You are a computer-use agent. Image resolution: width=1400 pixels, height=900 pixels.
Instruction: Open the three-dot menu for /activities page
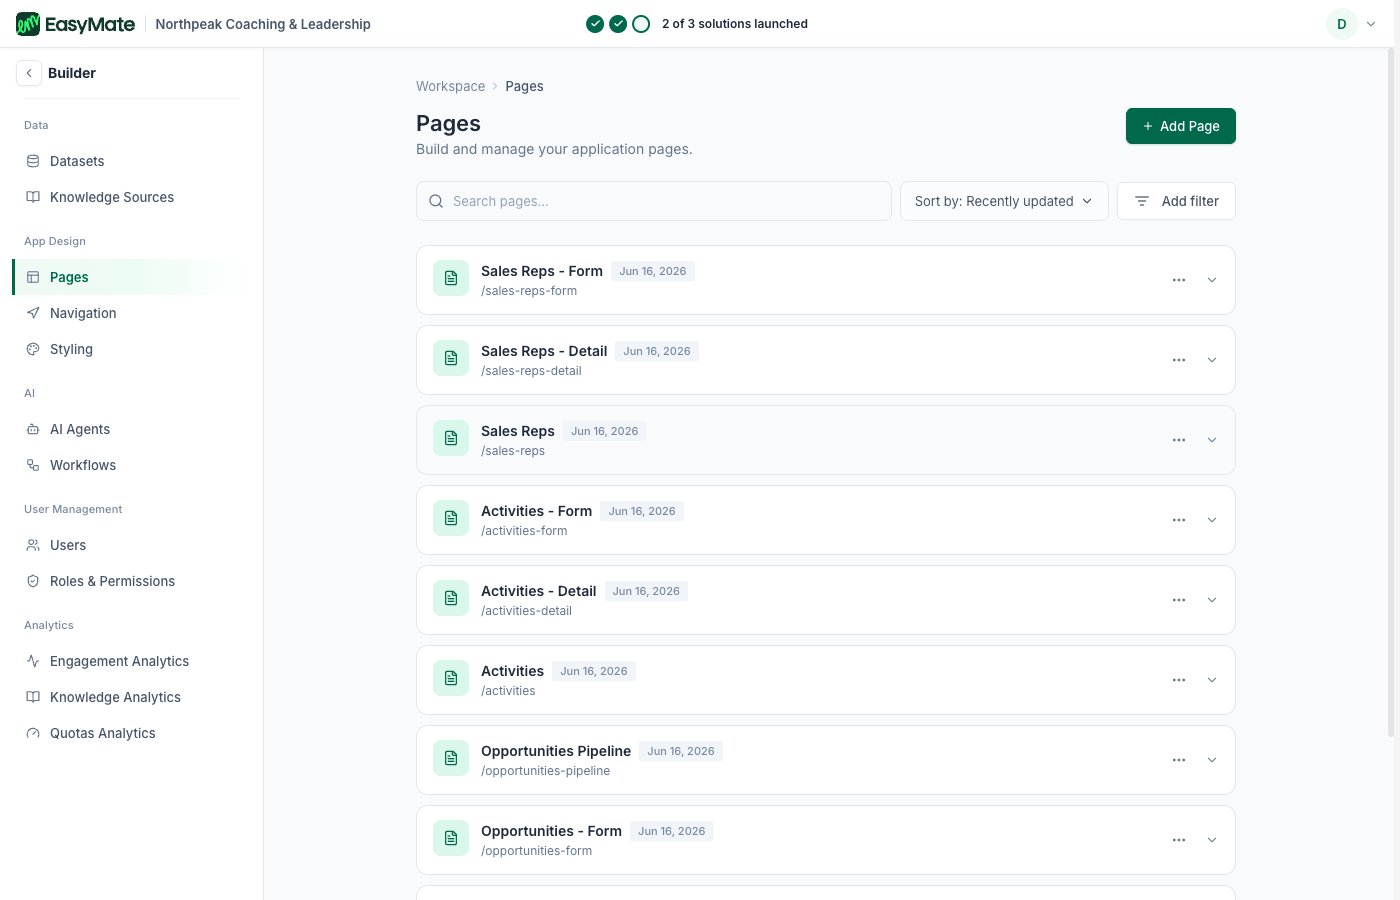(1179, 680)
